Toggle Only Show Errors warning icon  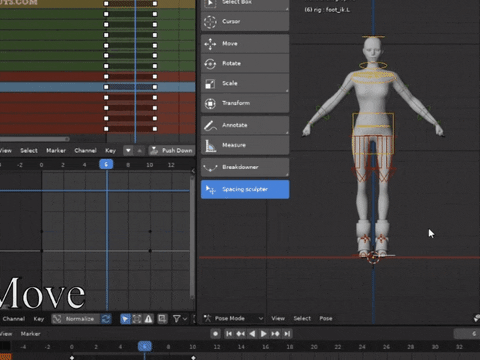[148, 319]
